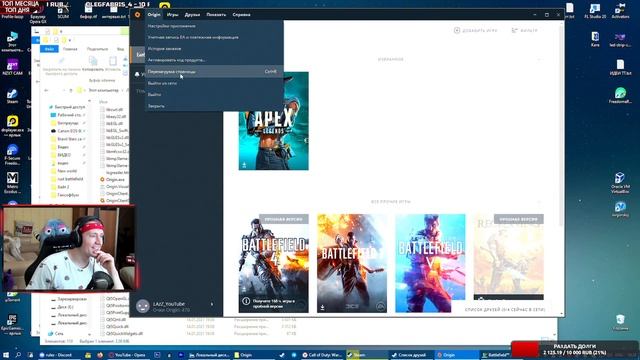Open the Battlefield 1 game tile
Screen dimensions: 640x360
(352, 263)
